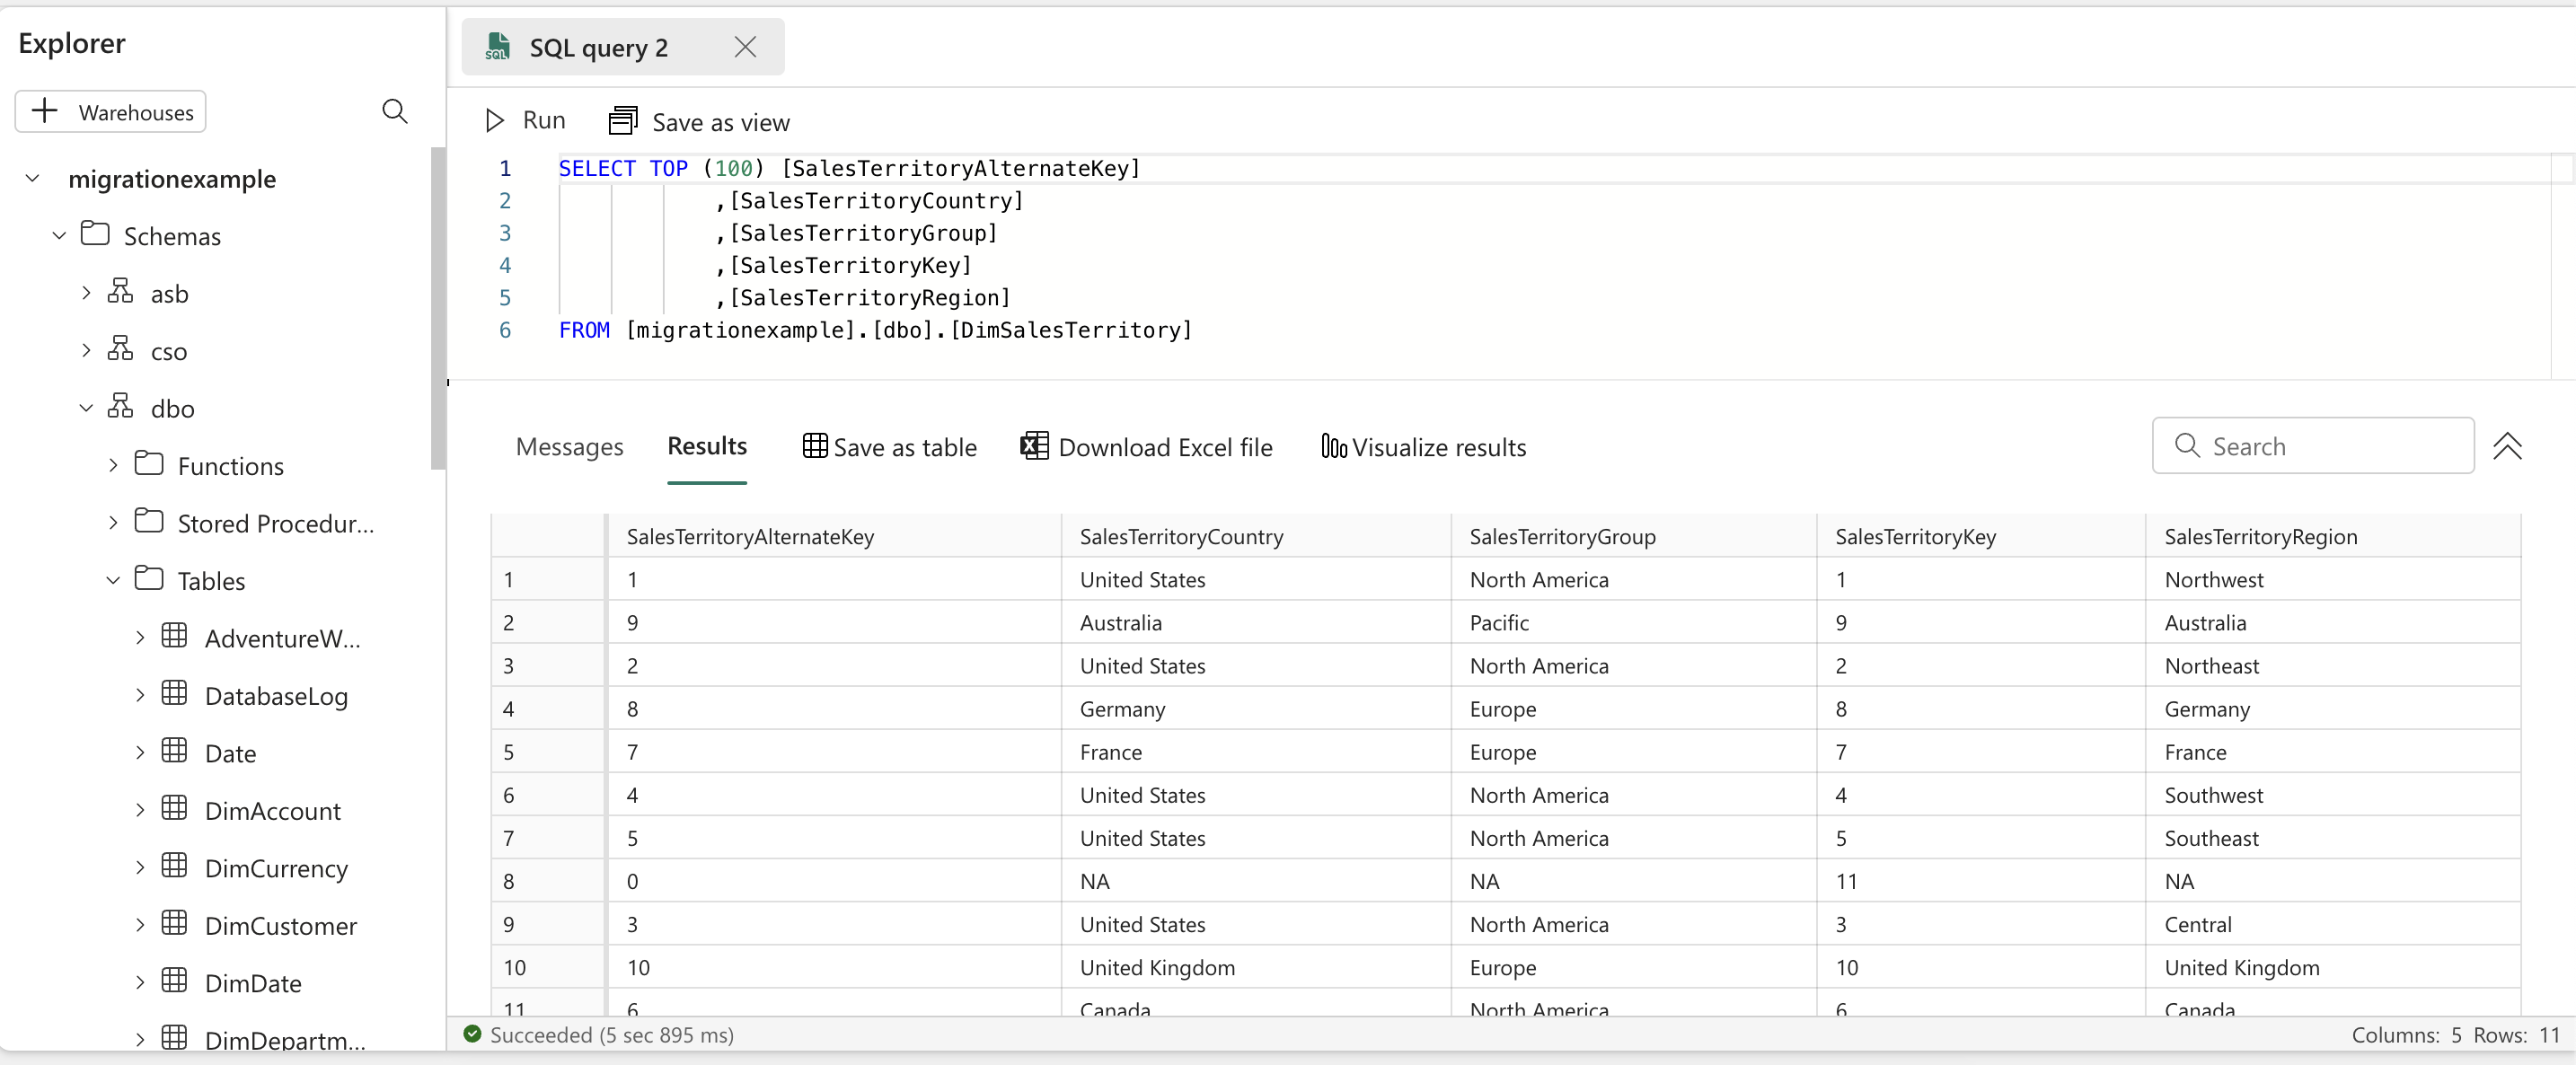2576x1065 pixels.
Task: Click the Save as view icon
Action: pos(624,120)
